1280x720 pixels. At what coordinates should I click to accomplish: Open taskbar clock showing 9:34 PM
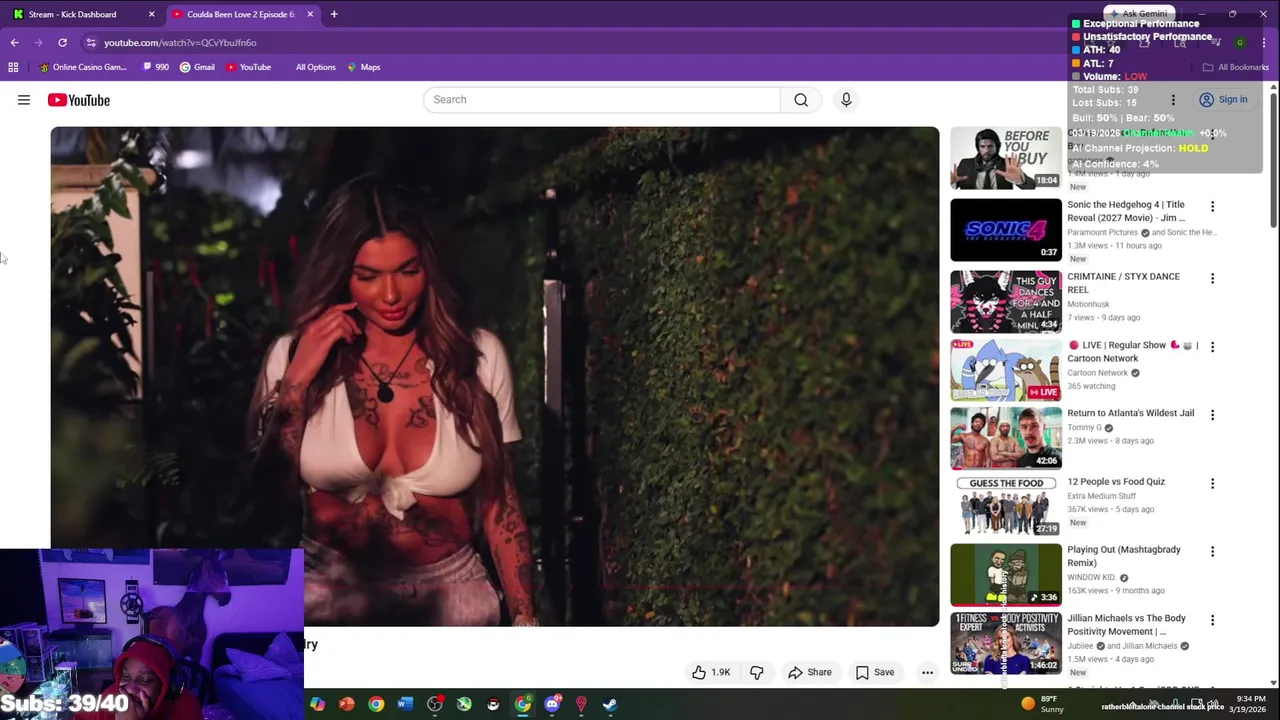click(x=1247, y=704)
